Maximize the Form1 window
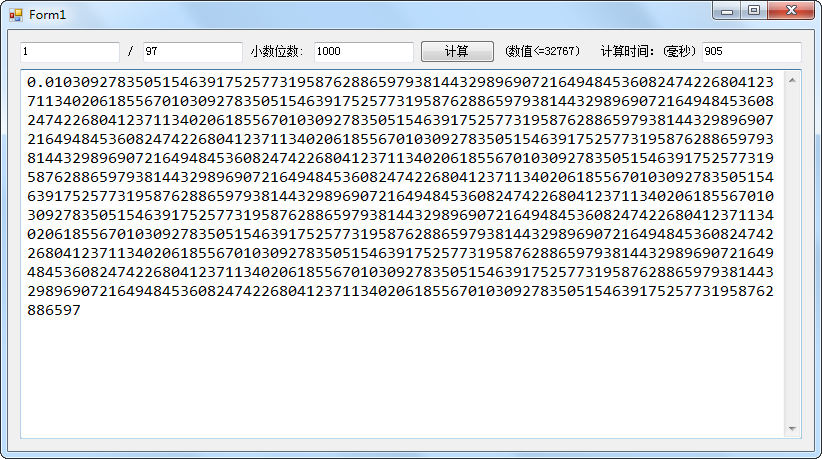 [753, 10]
